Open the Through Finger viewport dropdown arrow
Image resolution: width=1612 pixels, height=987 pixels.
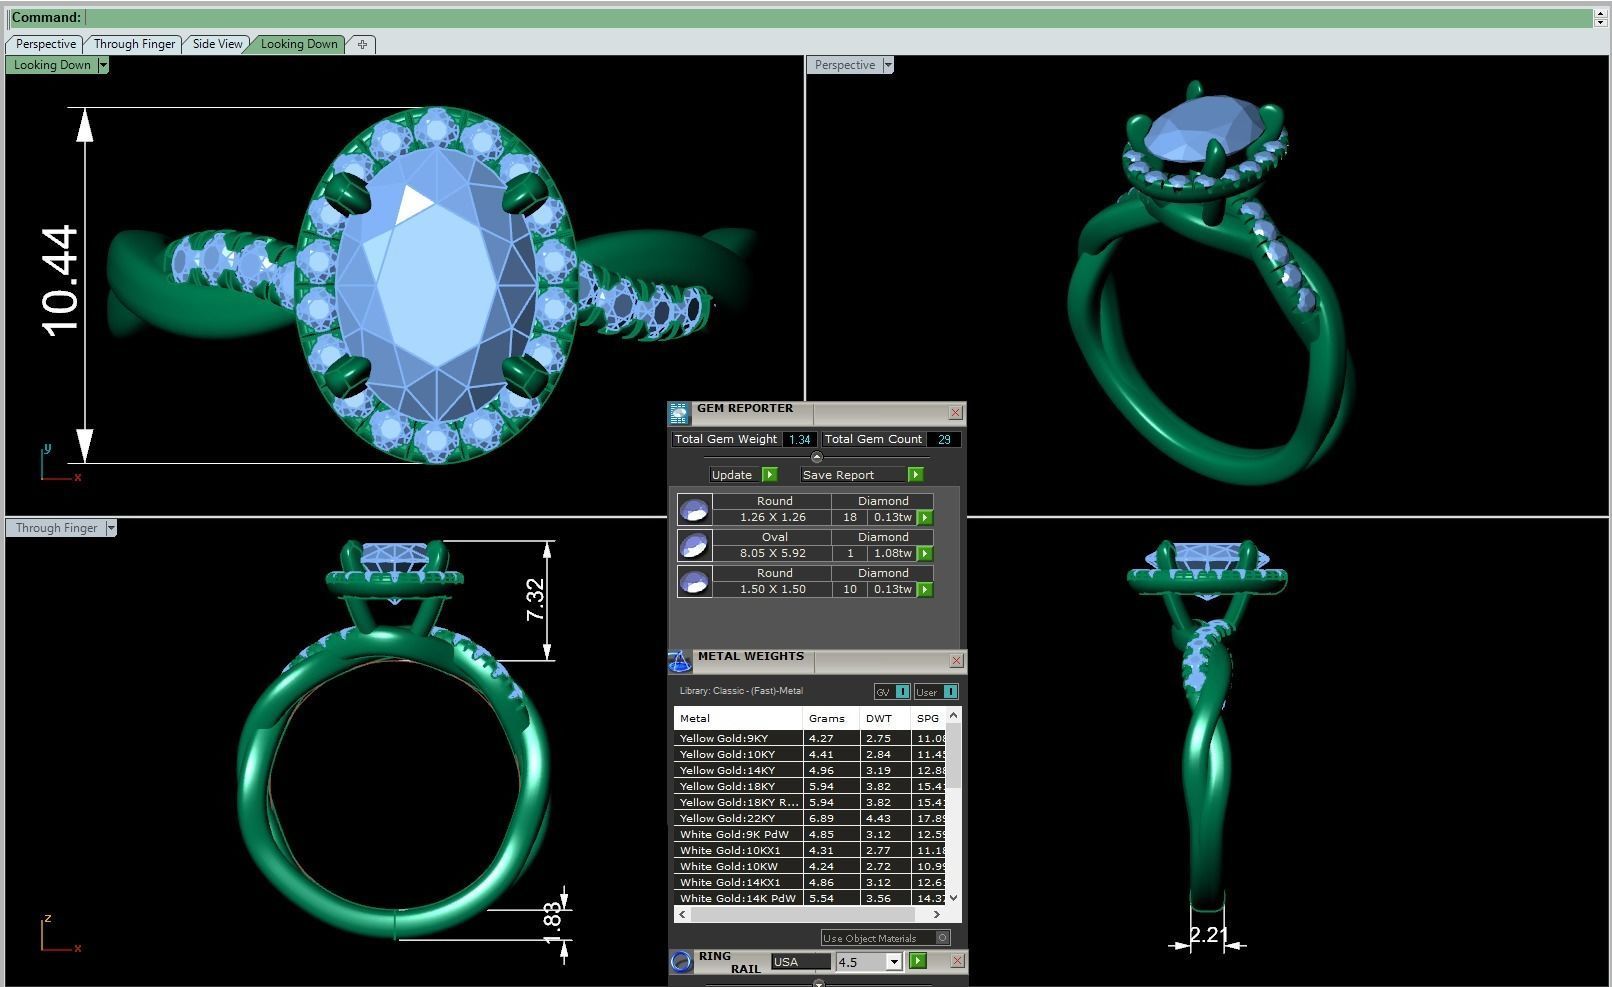[x=111, y=528]
